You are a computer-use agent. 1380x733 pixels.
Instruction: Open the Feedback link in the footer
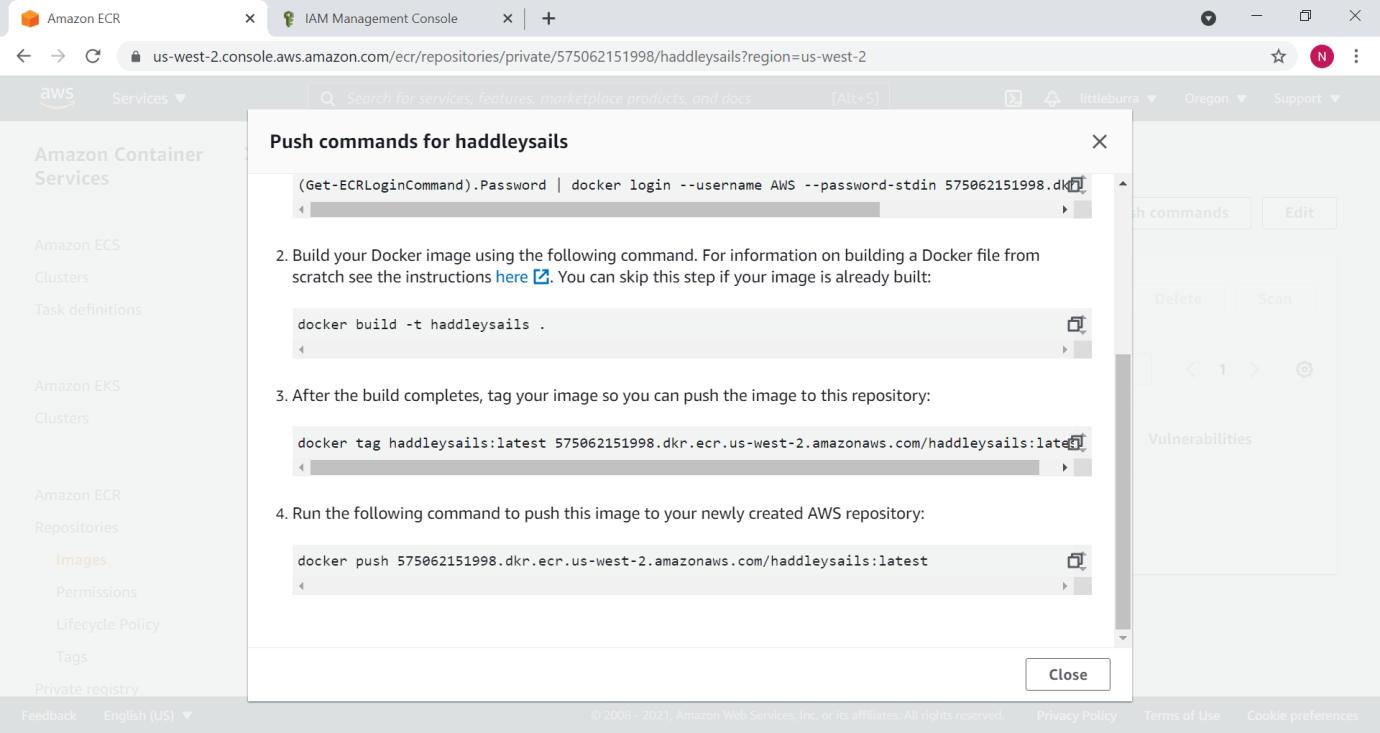49,715
